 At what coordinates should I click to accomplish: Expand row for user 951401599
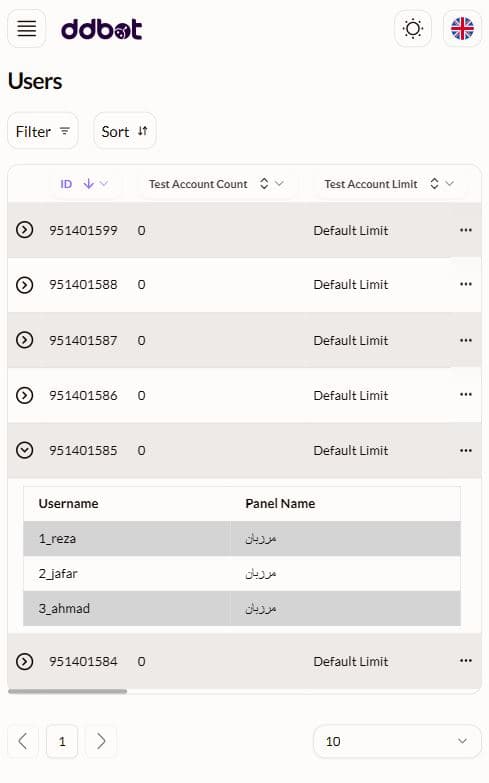[24, 230]
